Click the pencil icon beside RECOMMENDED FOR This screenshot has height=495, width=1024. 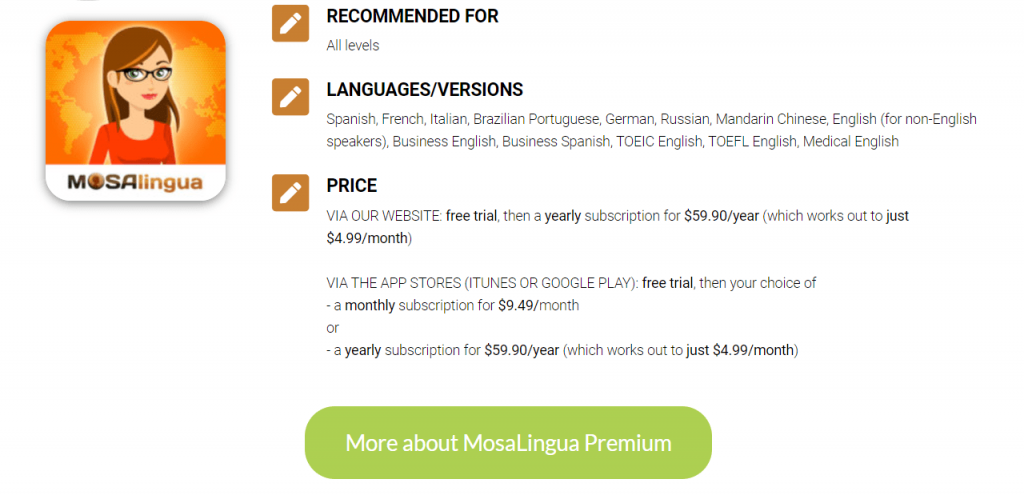point(291,24)
